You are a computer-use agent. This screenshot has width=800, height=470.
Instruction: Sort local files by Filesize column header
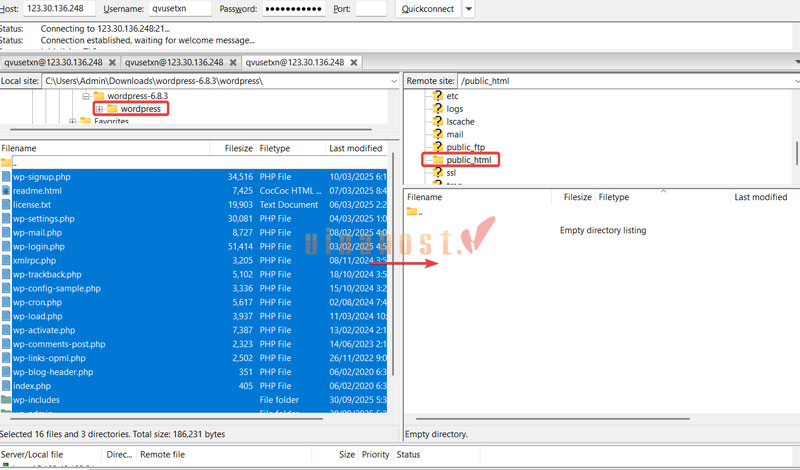point(238,148)
